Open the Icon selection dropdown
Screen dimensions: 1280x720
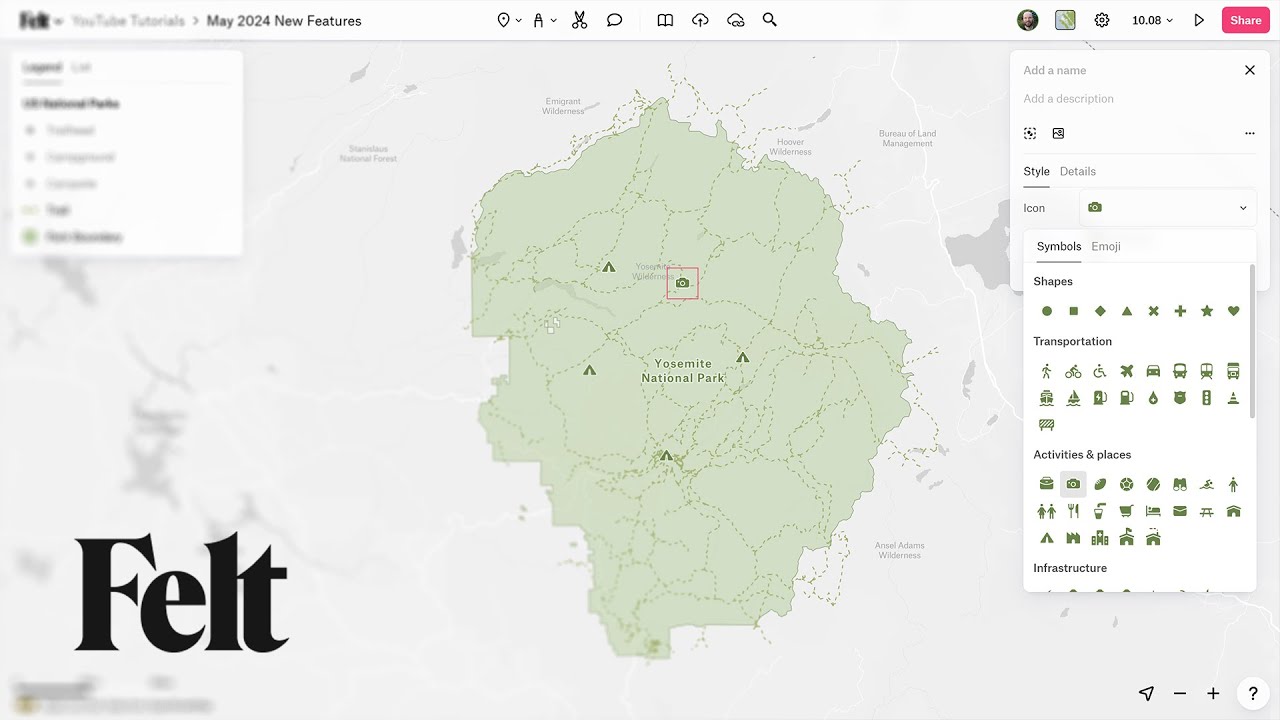[1167, 208]
